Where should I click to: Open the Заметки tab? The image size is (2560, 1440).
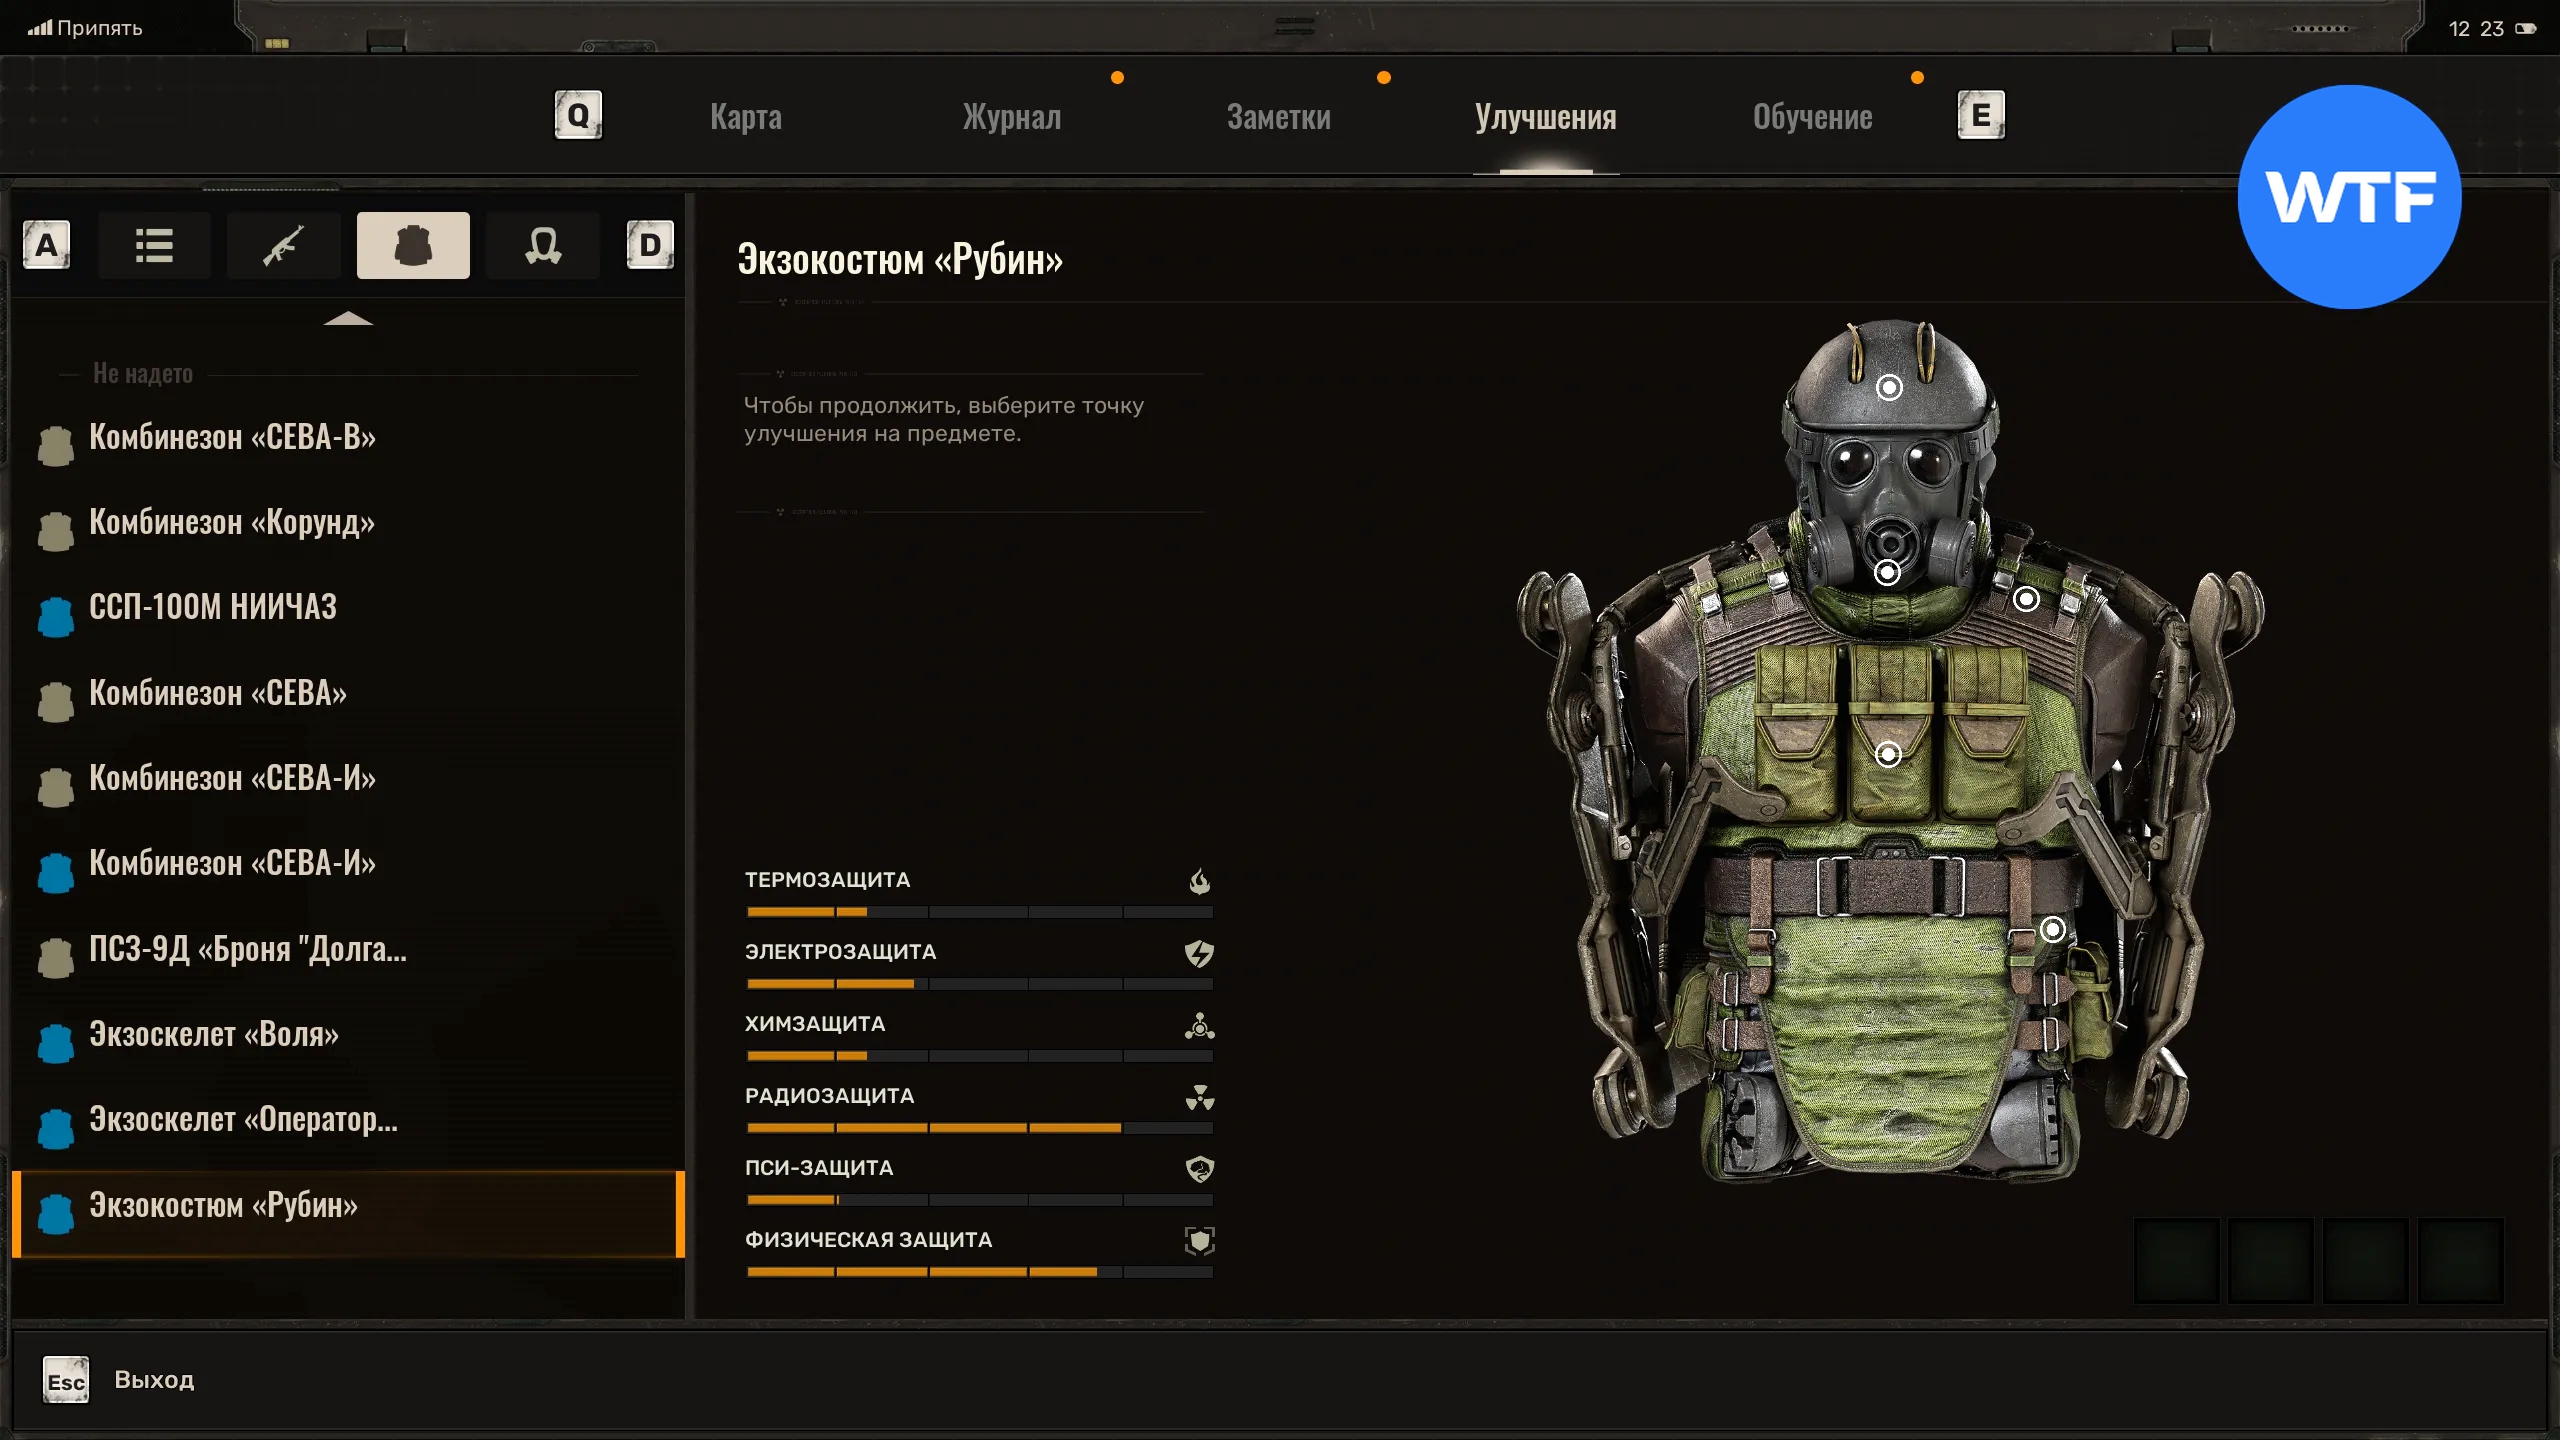pos(1278,117)
